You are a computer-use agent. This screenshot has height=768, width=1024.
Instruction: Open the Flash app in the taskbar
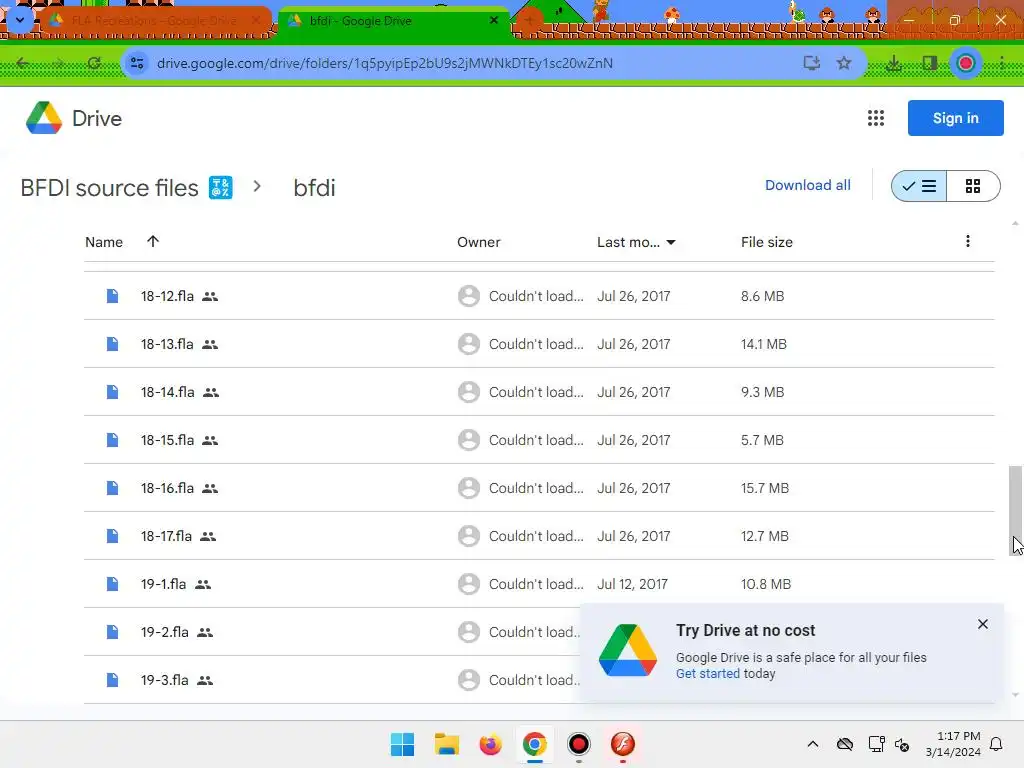[623, 744]
